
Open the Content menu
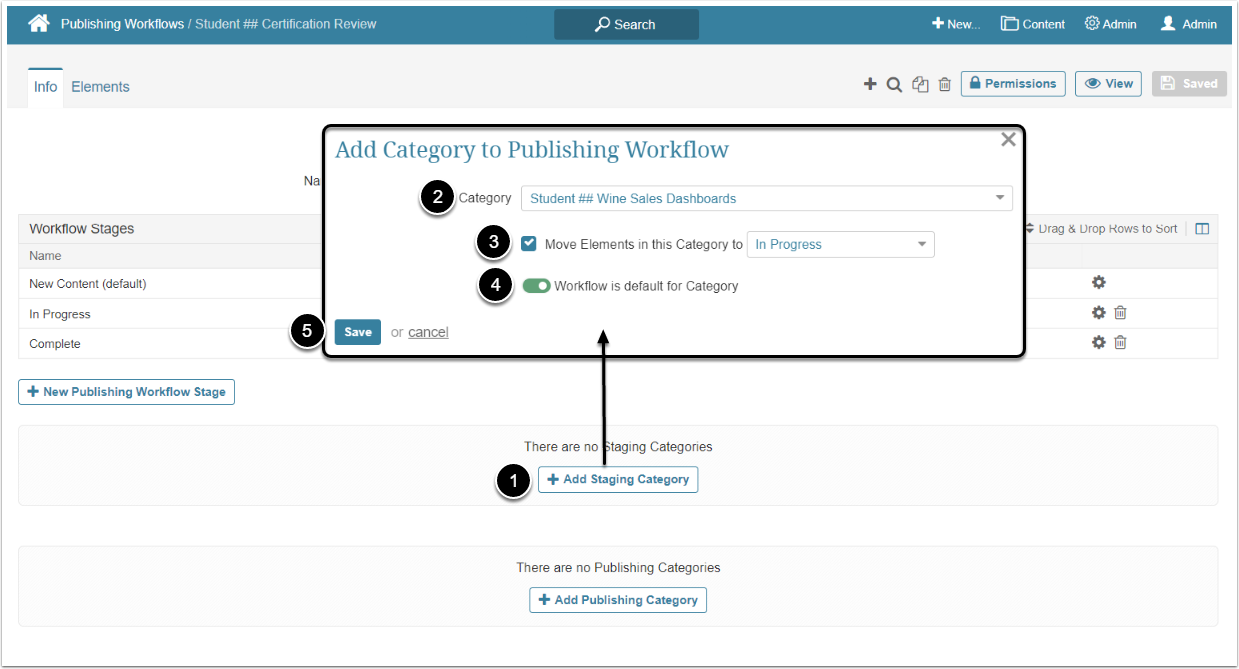[1033, 24]
